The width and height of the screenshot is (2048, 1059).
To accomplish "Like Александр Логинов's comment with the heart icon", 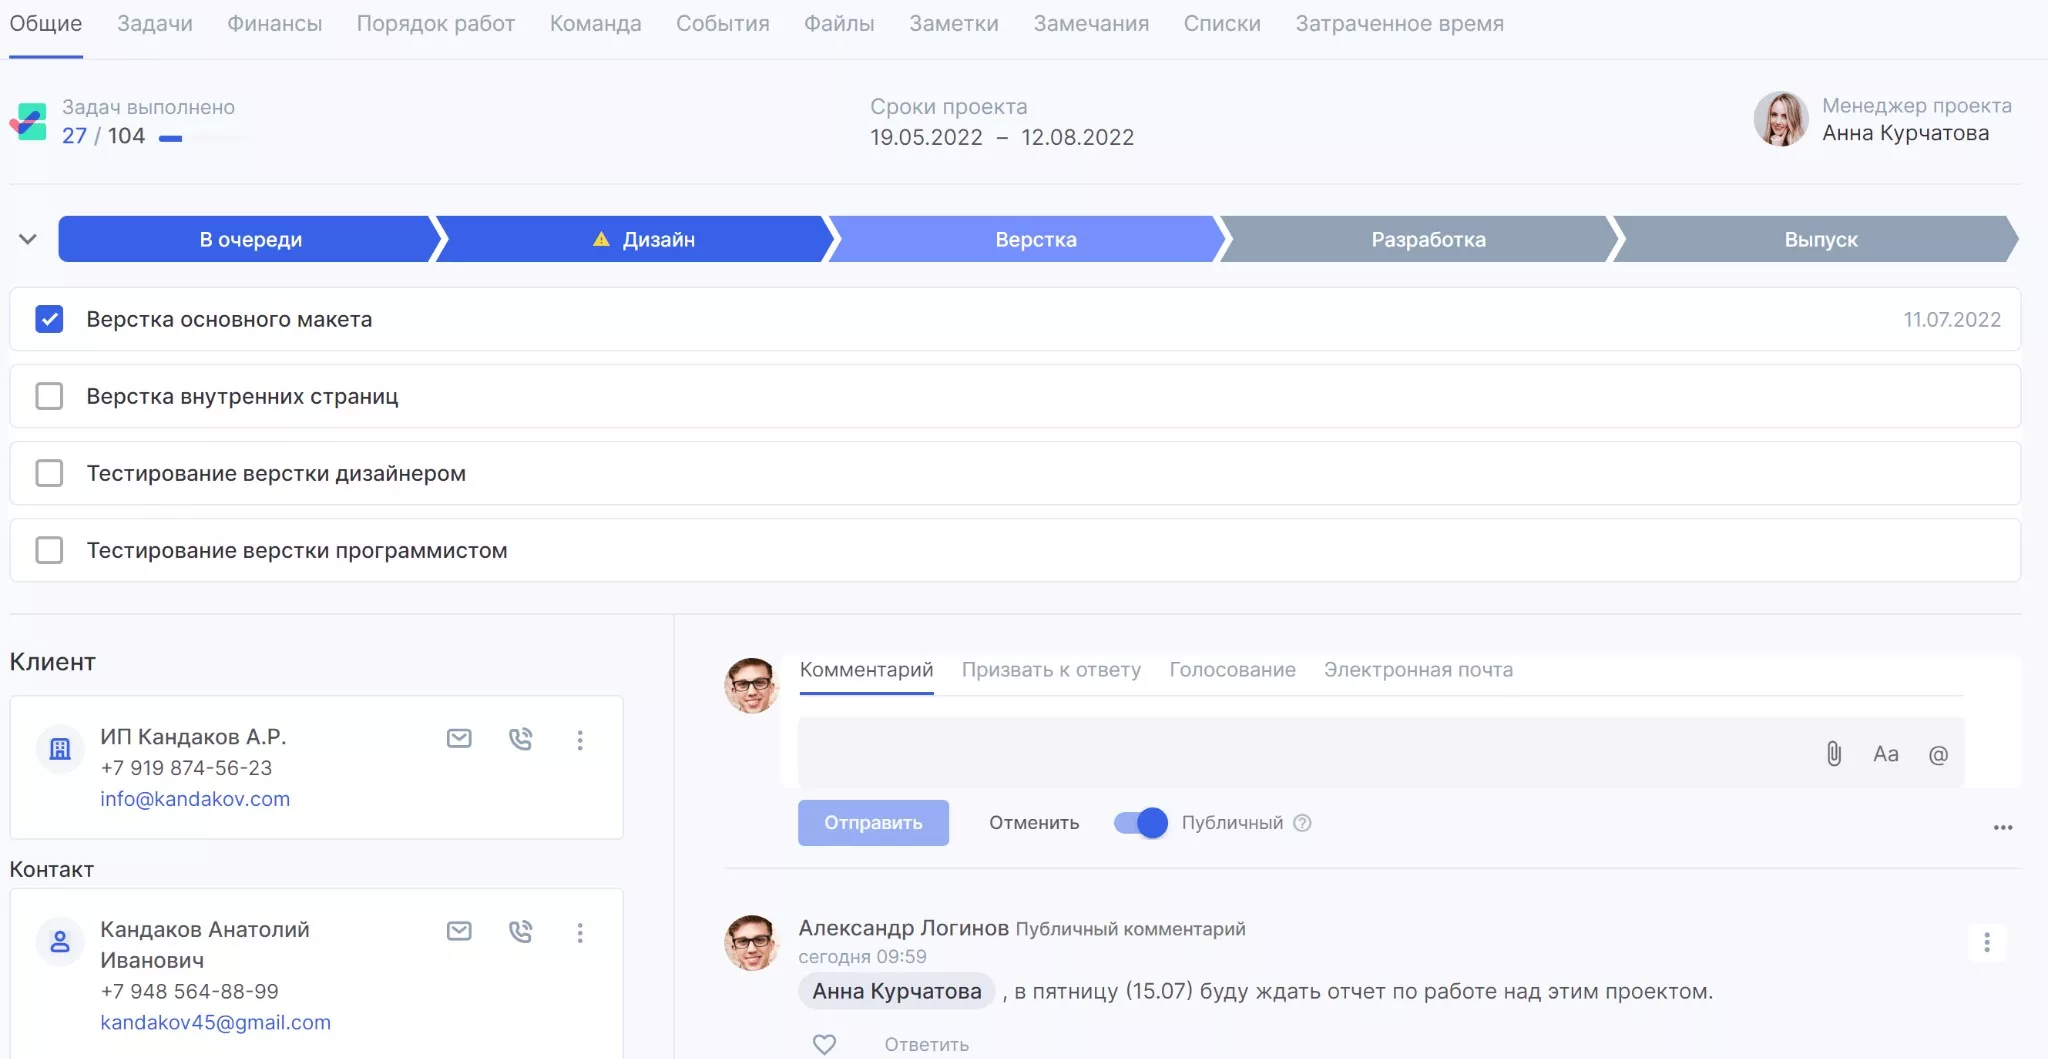I will pyautogui.click(x=824, y=1044).
